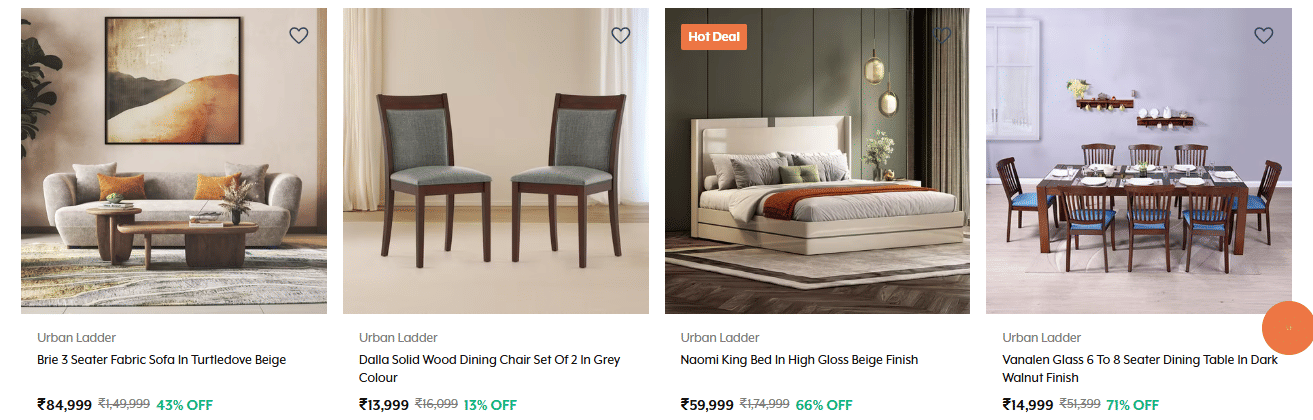Viewport: 1313px width, 420px height.
Task: Click Urban Ladder brand under the sofa
Action: [x=76, y=337]
